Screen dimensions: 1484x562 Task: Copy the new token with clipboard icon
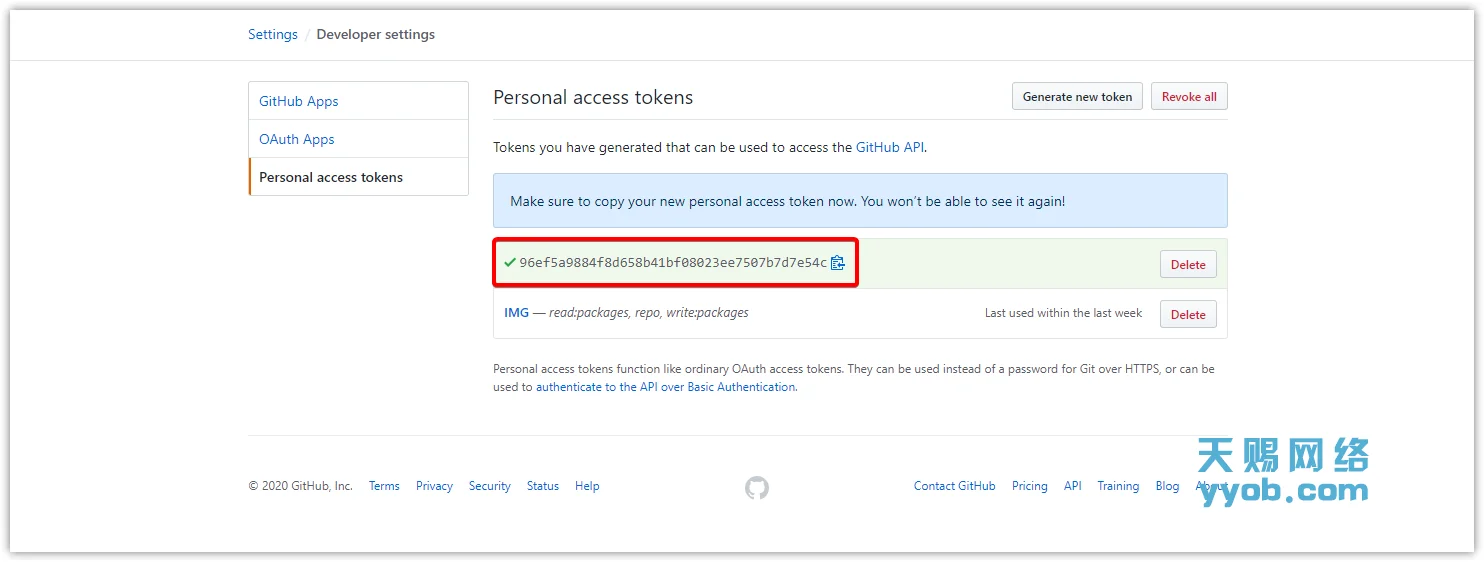pyautogui.click(x=838, y=263)
